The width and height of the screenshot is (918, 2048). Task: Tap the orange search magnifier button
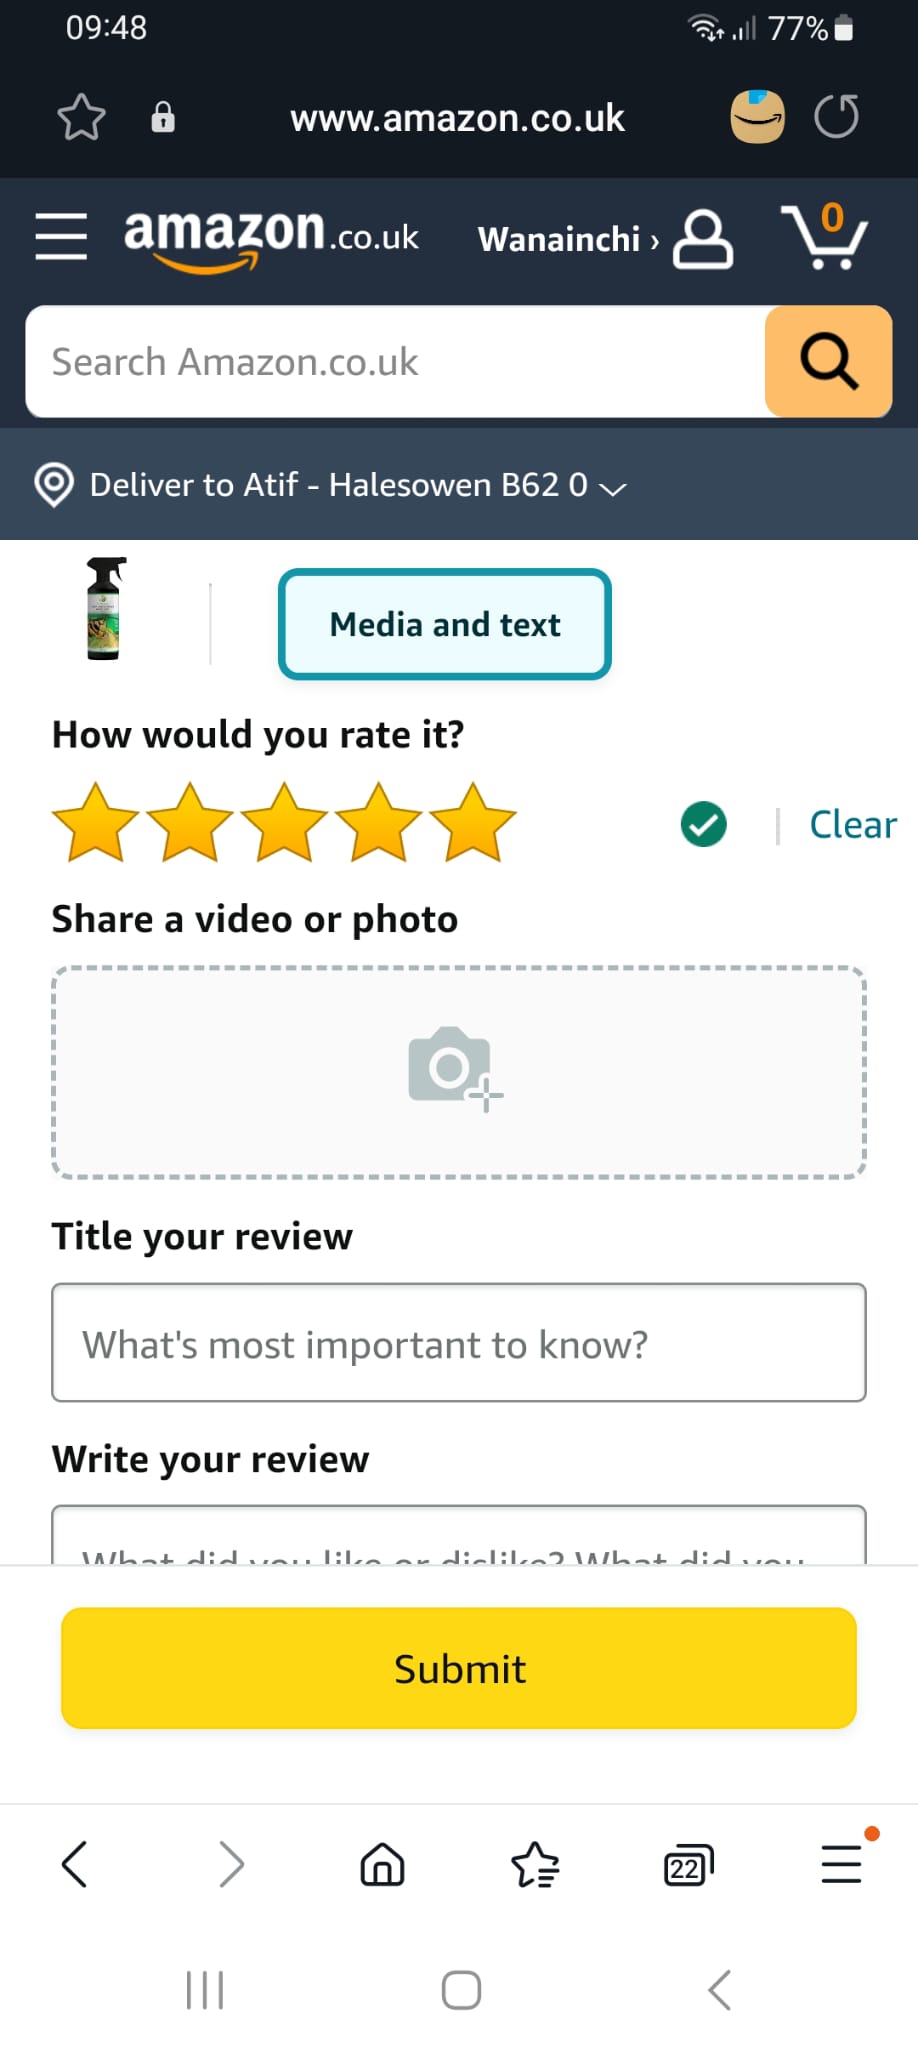[828, 361]
